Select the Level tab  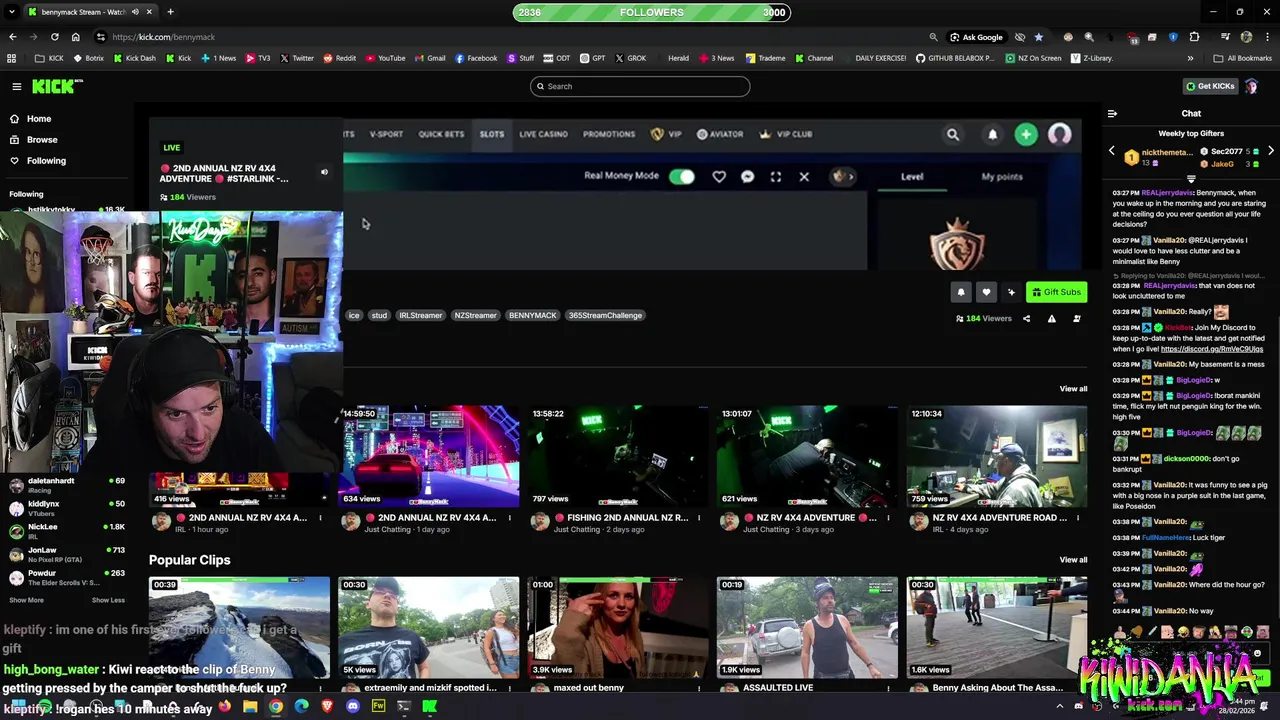(912, 177)
